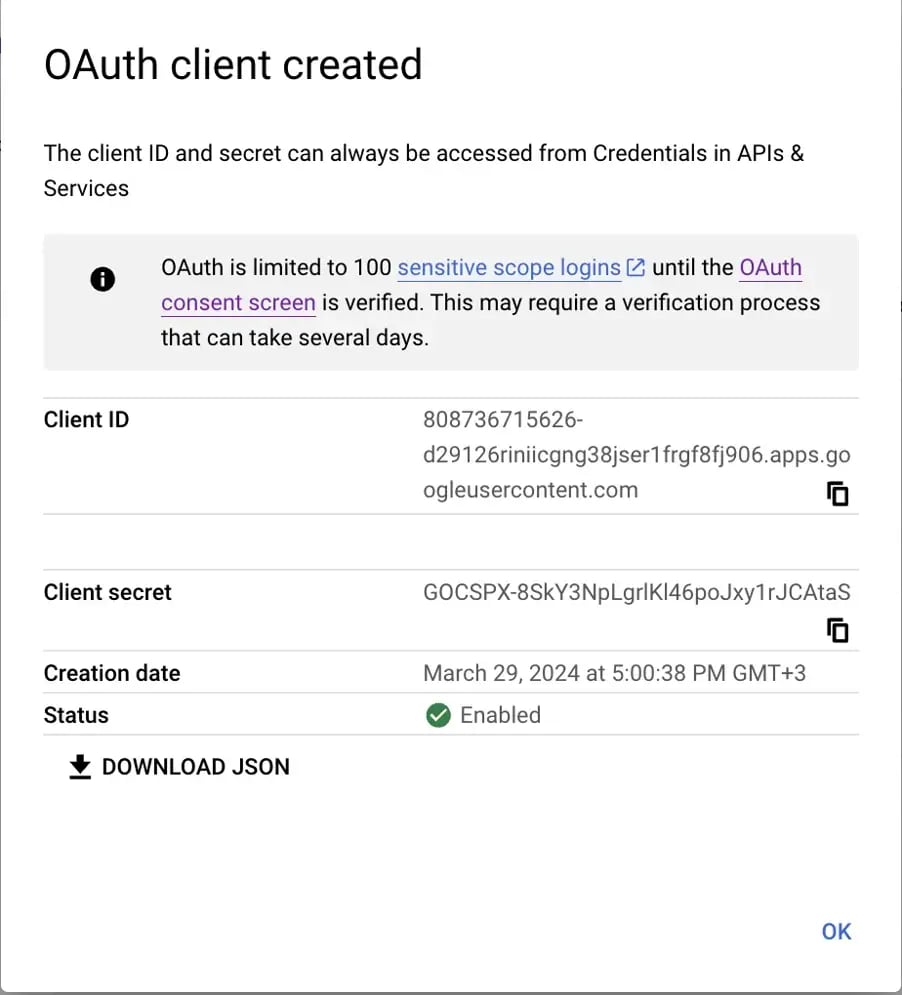This screenshot has height=995, width=902.
Task: Click the March 29, 2024 creation date value
Action: [614, 673]
